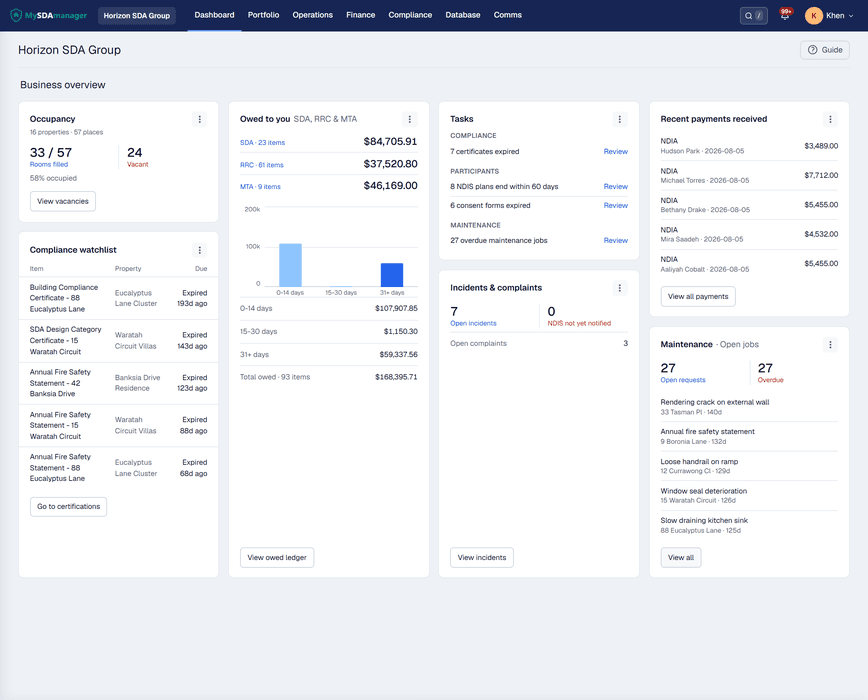This screenshot has height=700, width=868.
Task: Open MTA · 9 items link
Action: pos(260,187)
